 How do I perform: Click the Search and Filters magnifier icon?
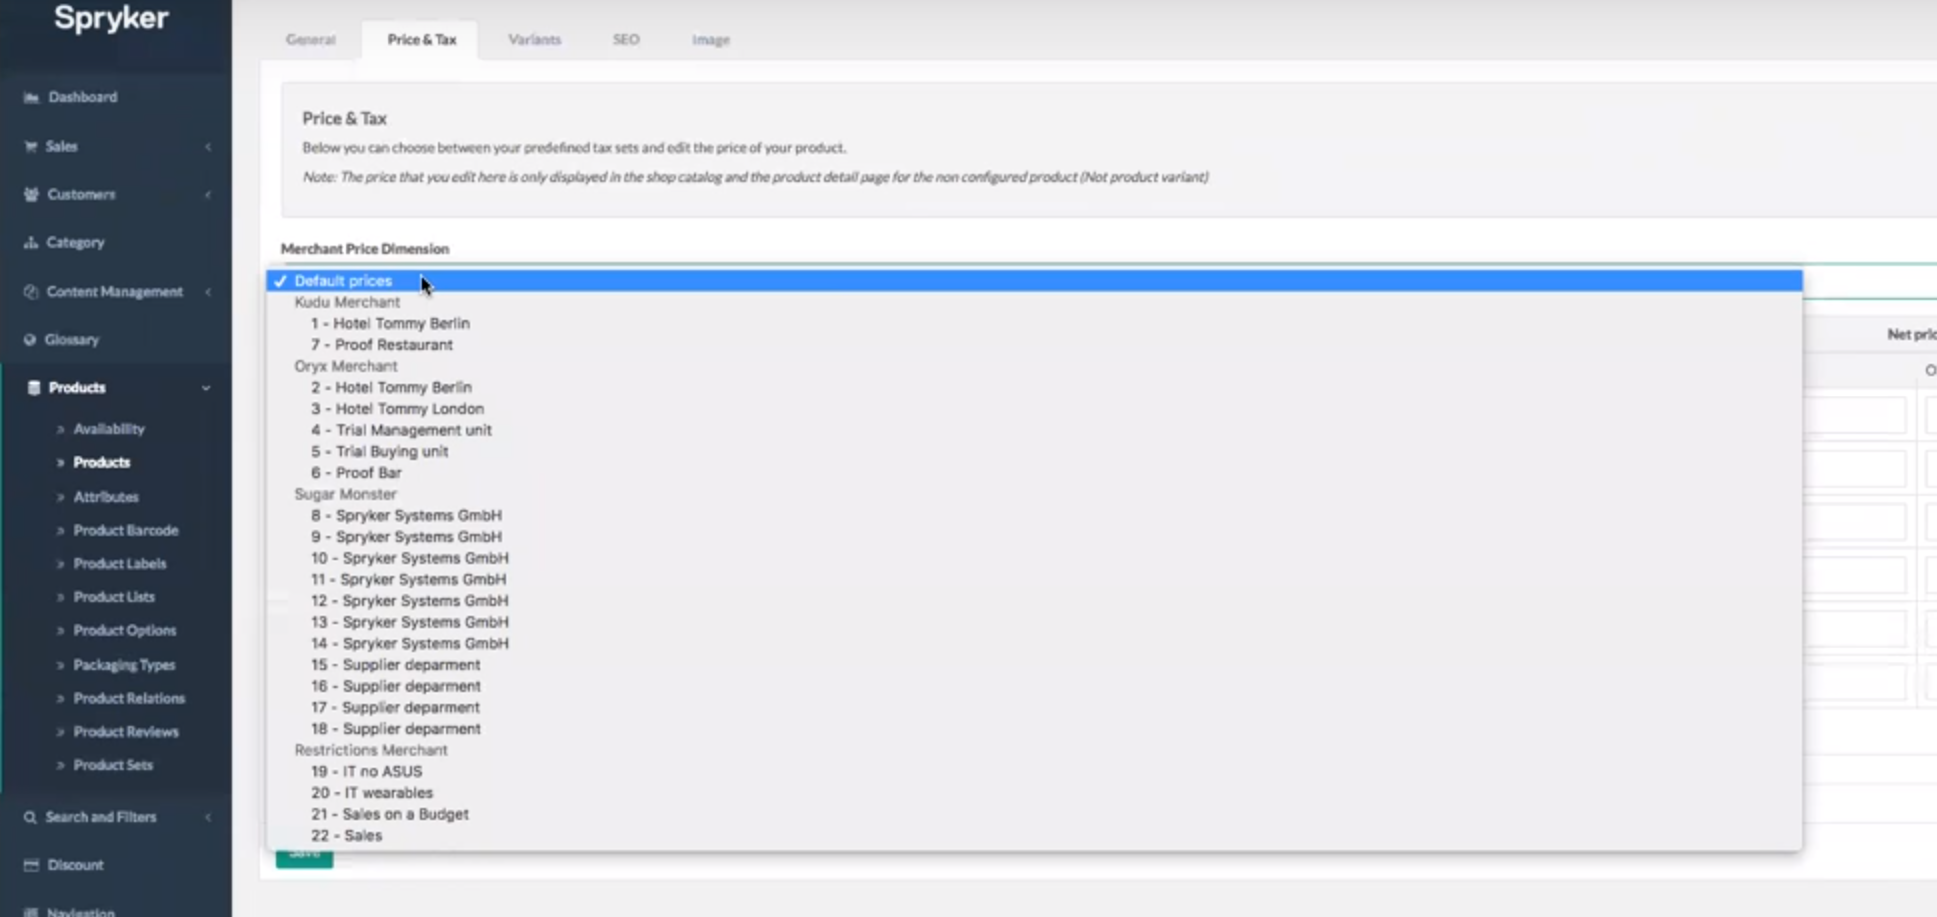(x=31, y=818)
